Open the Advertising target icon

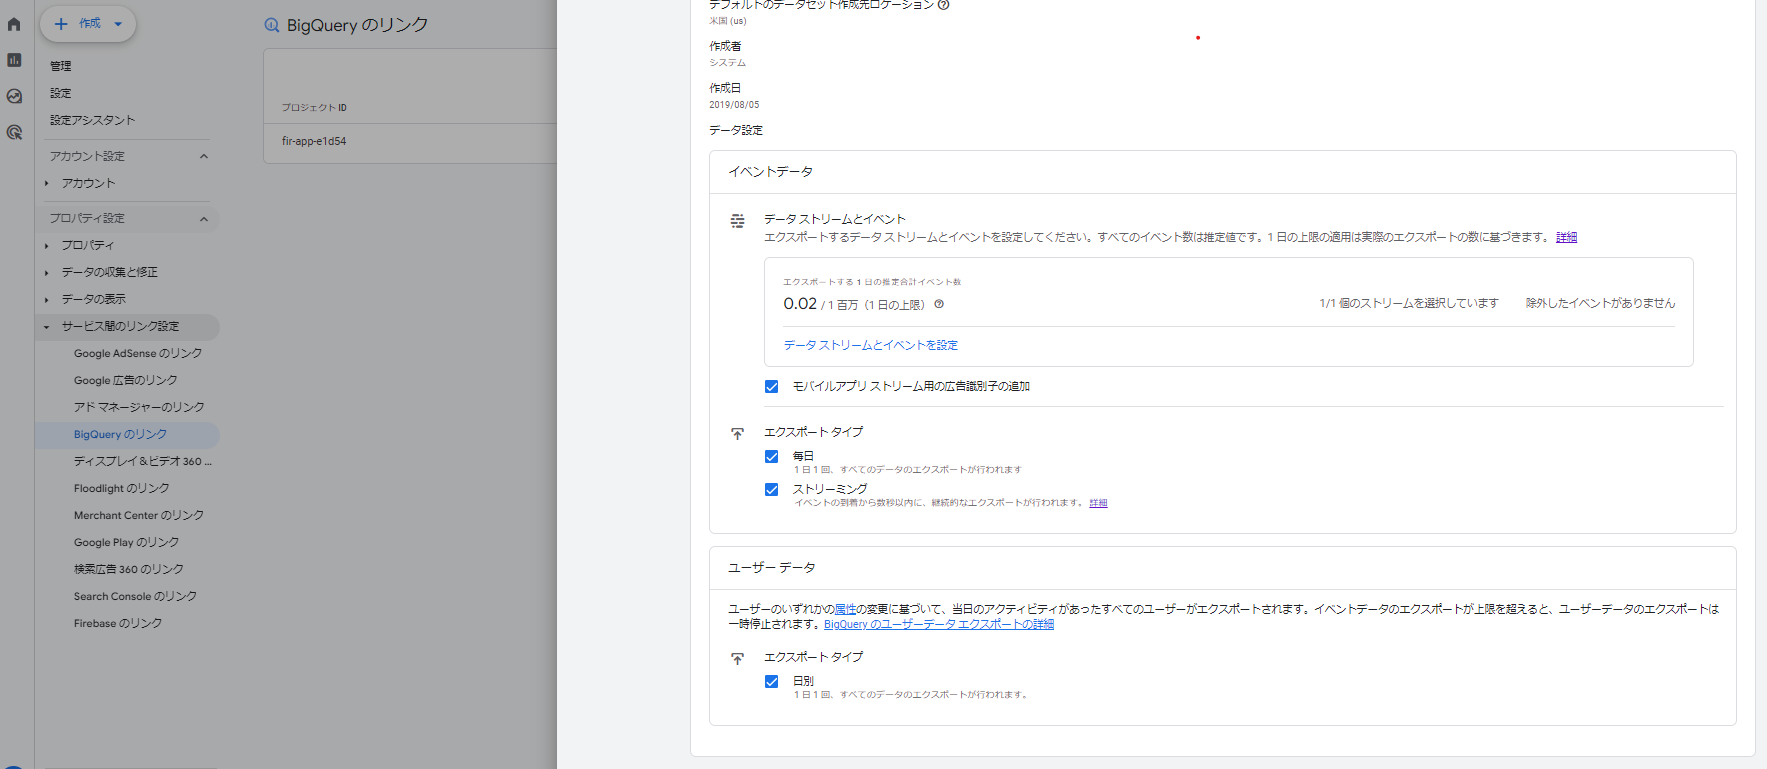[x=14, y=132]
